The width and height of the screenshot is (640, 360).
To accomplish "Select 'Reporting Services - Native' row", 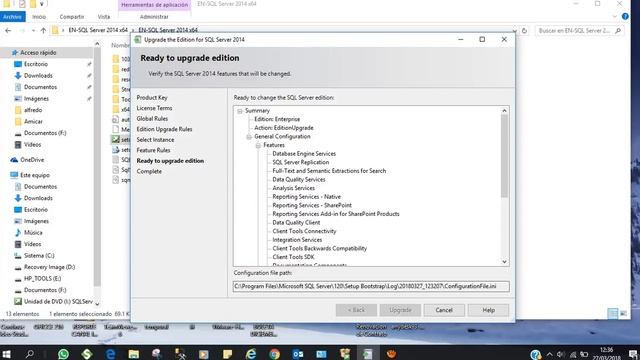I will click(307, 197).
